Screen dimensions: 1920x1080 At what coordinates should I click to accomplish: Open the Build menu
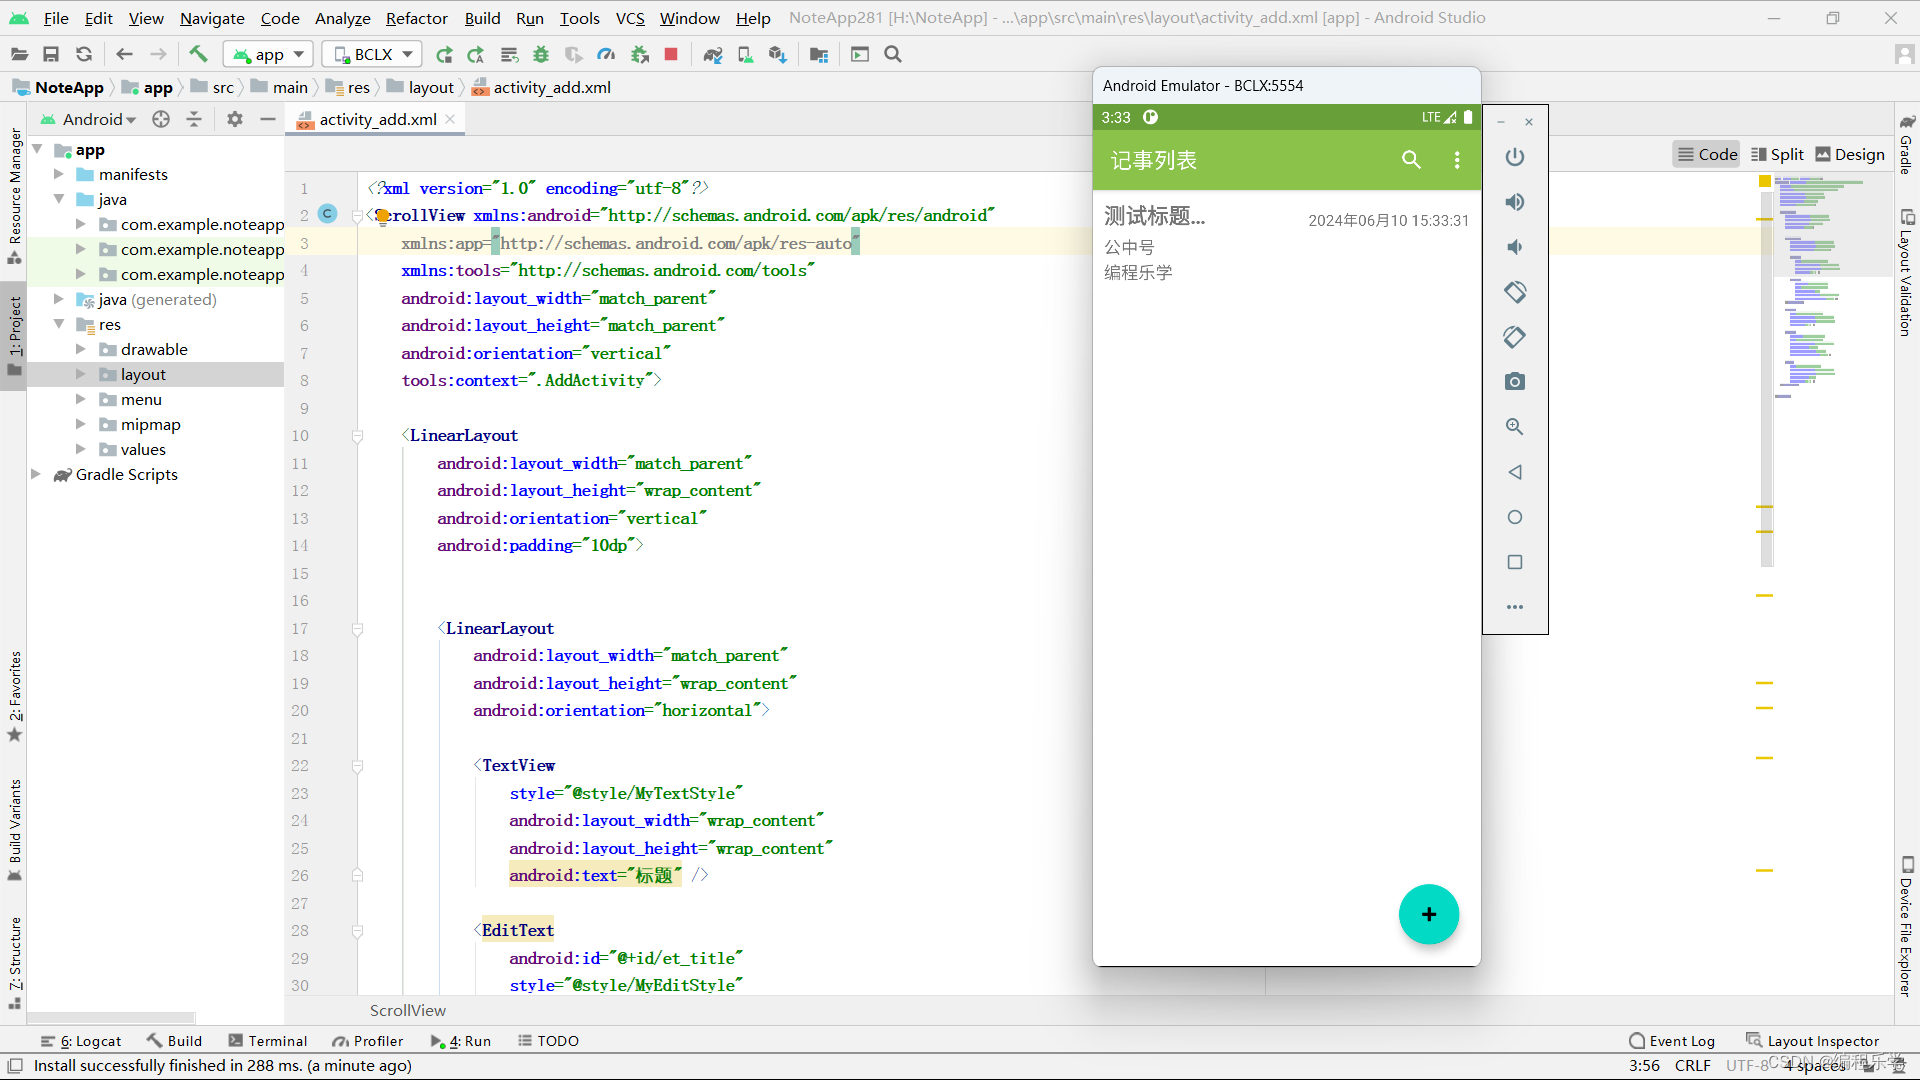point(482,18)
